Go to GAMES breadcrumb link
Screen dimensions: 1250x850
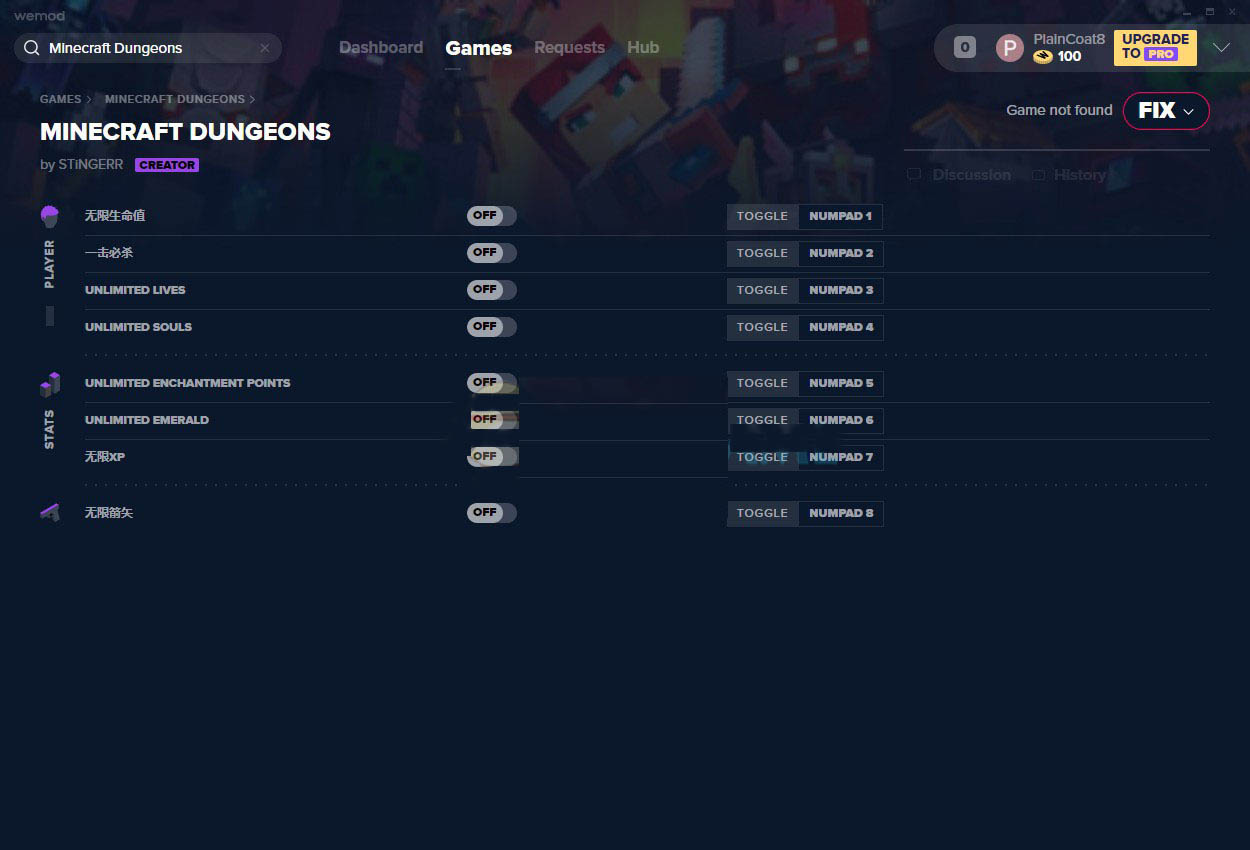[x=61, y=100]
